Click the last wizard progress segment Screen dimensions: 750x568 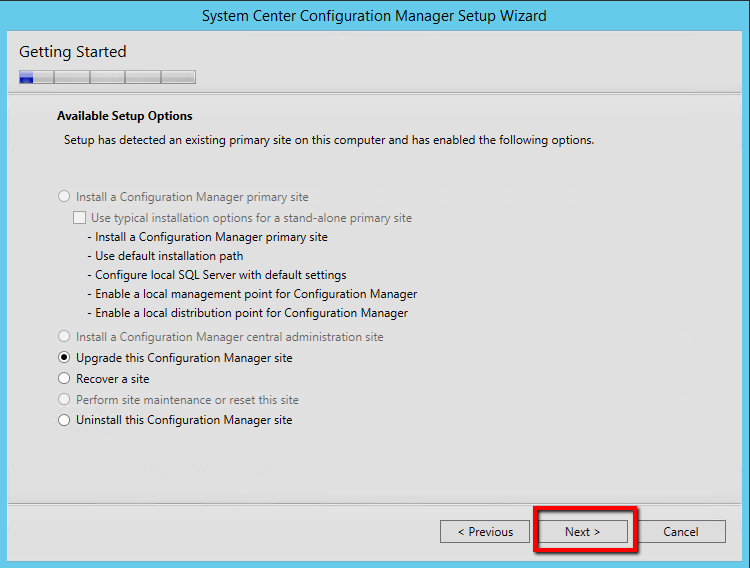coord(179,77)
